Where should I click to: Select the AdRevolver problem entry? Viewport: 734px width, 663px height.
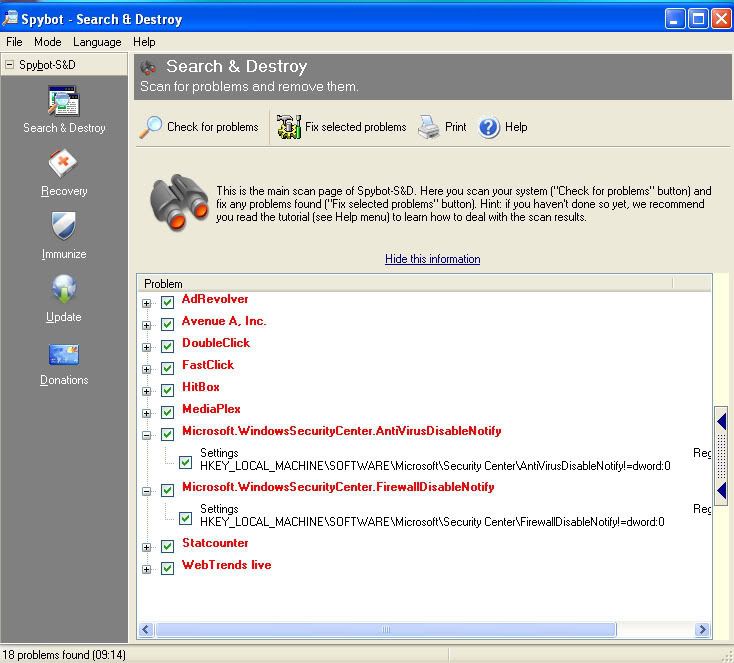pyautogui.click(x=215, y=299)
